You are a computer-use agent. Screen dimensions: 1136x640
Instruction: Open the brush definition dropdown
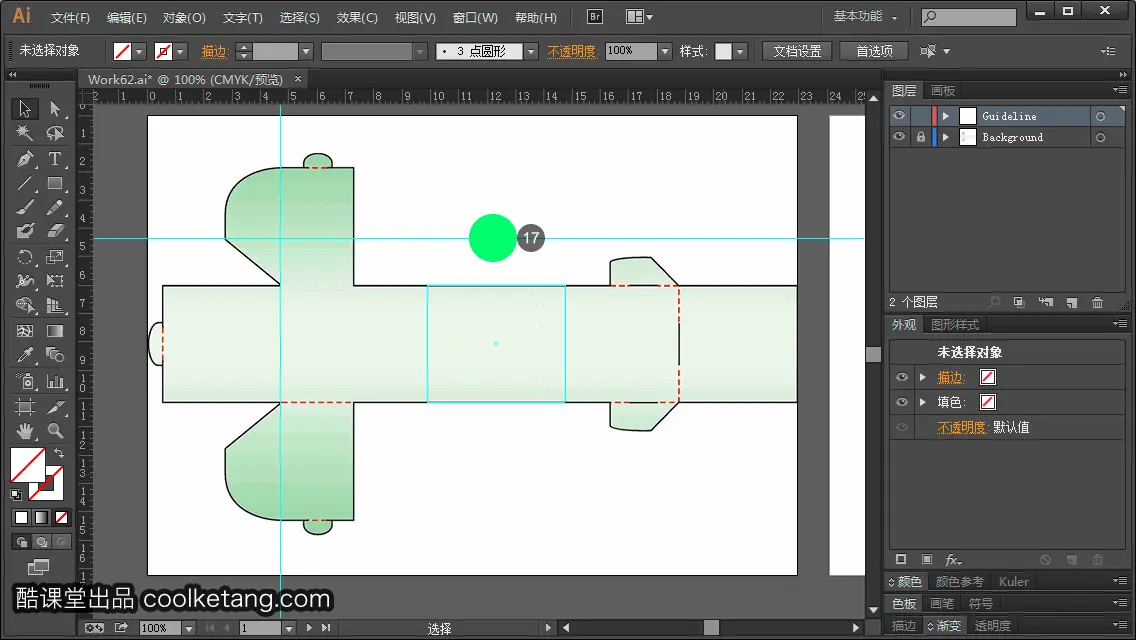pos(531,51)
